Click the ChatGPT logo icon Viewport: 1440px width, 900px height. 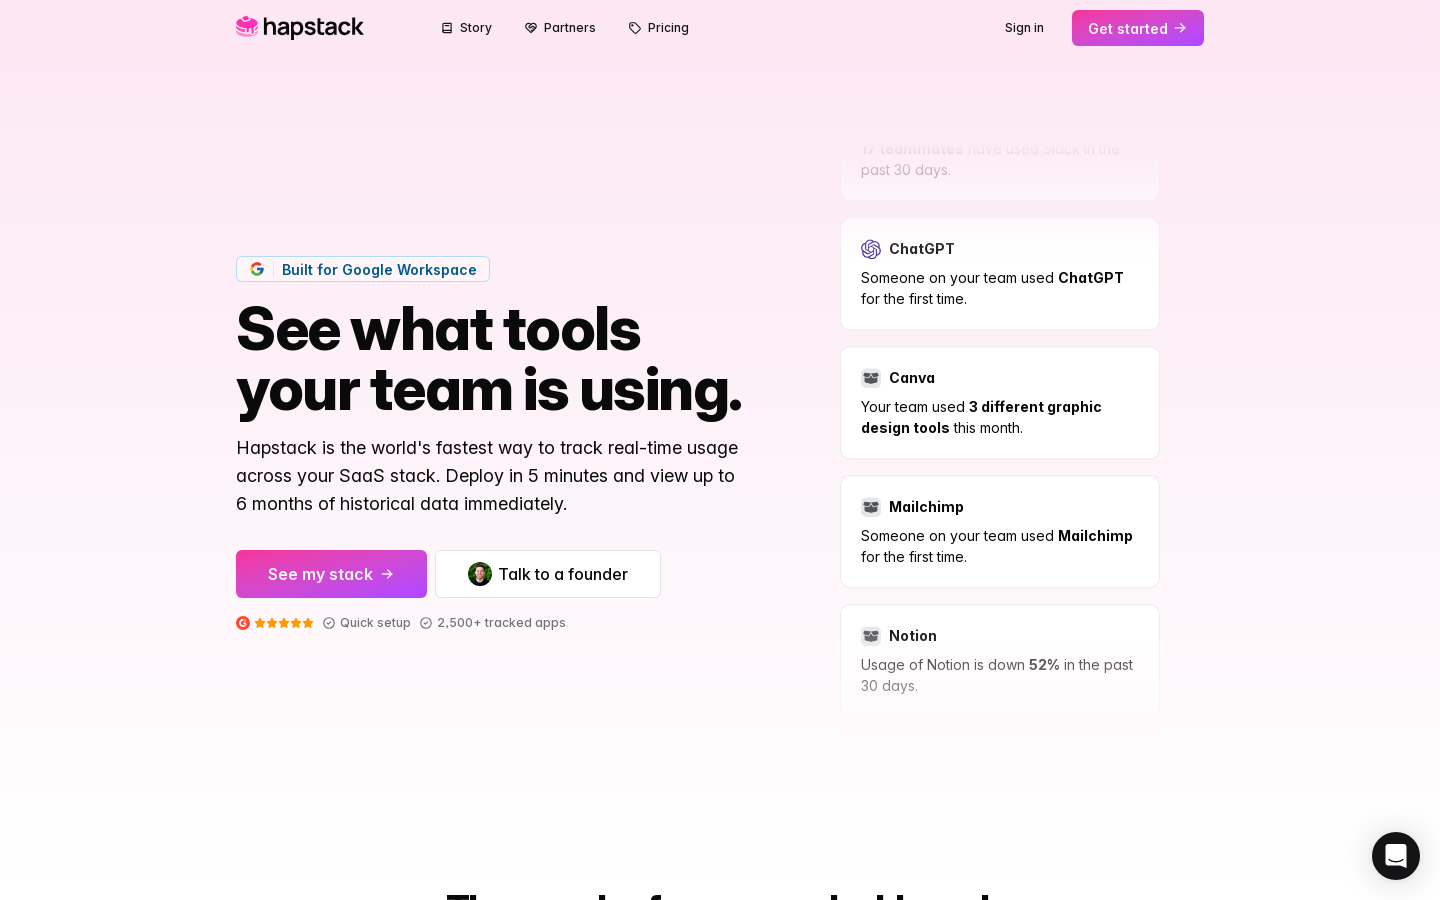pyautogui.click(x=871, y=249)
